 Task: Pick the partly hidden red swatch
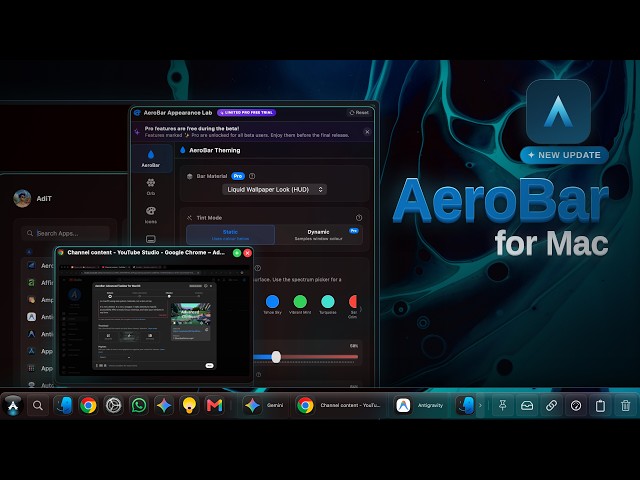(x=353, y=302)
